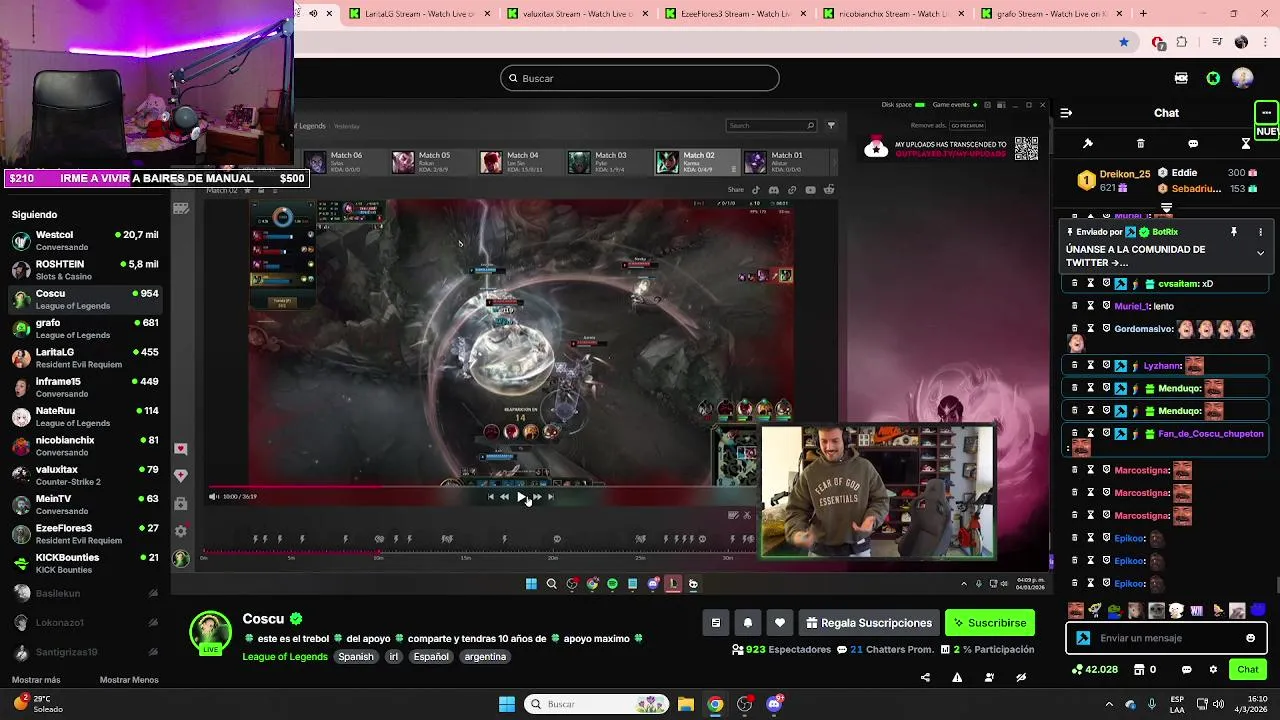The height and width of the screenshot is (720, 1280).
Task: Click the irl tag under the title
Action: [394, 657]
